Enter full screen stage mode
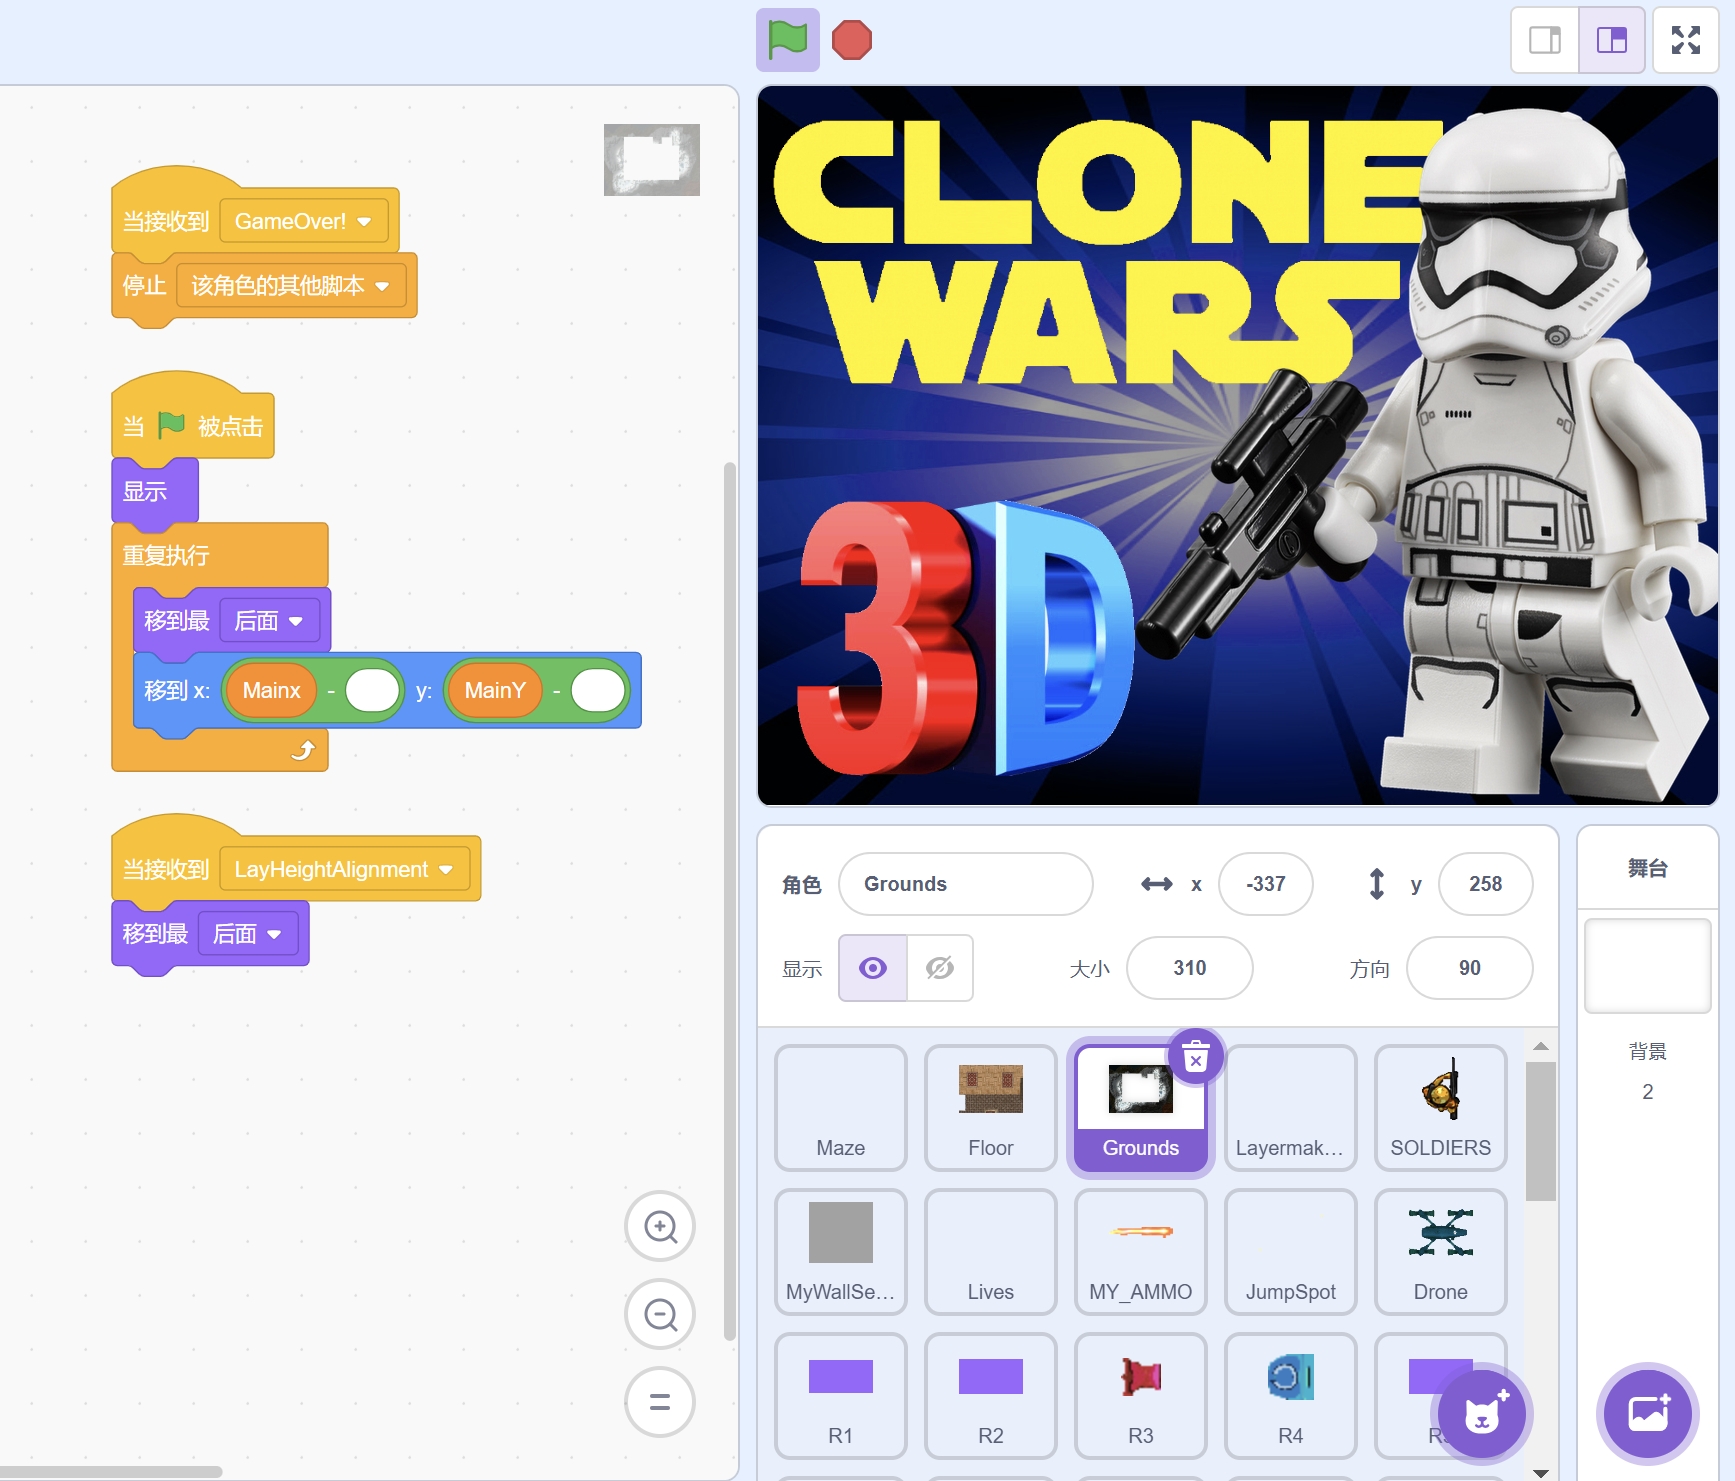Viewport: 1735px width, 1481px height. pos(1686,40)
